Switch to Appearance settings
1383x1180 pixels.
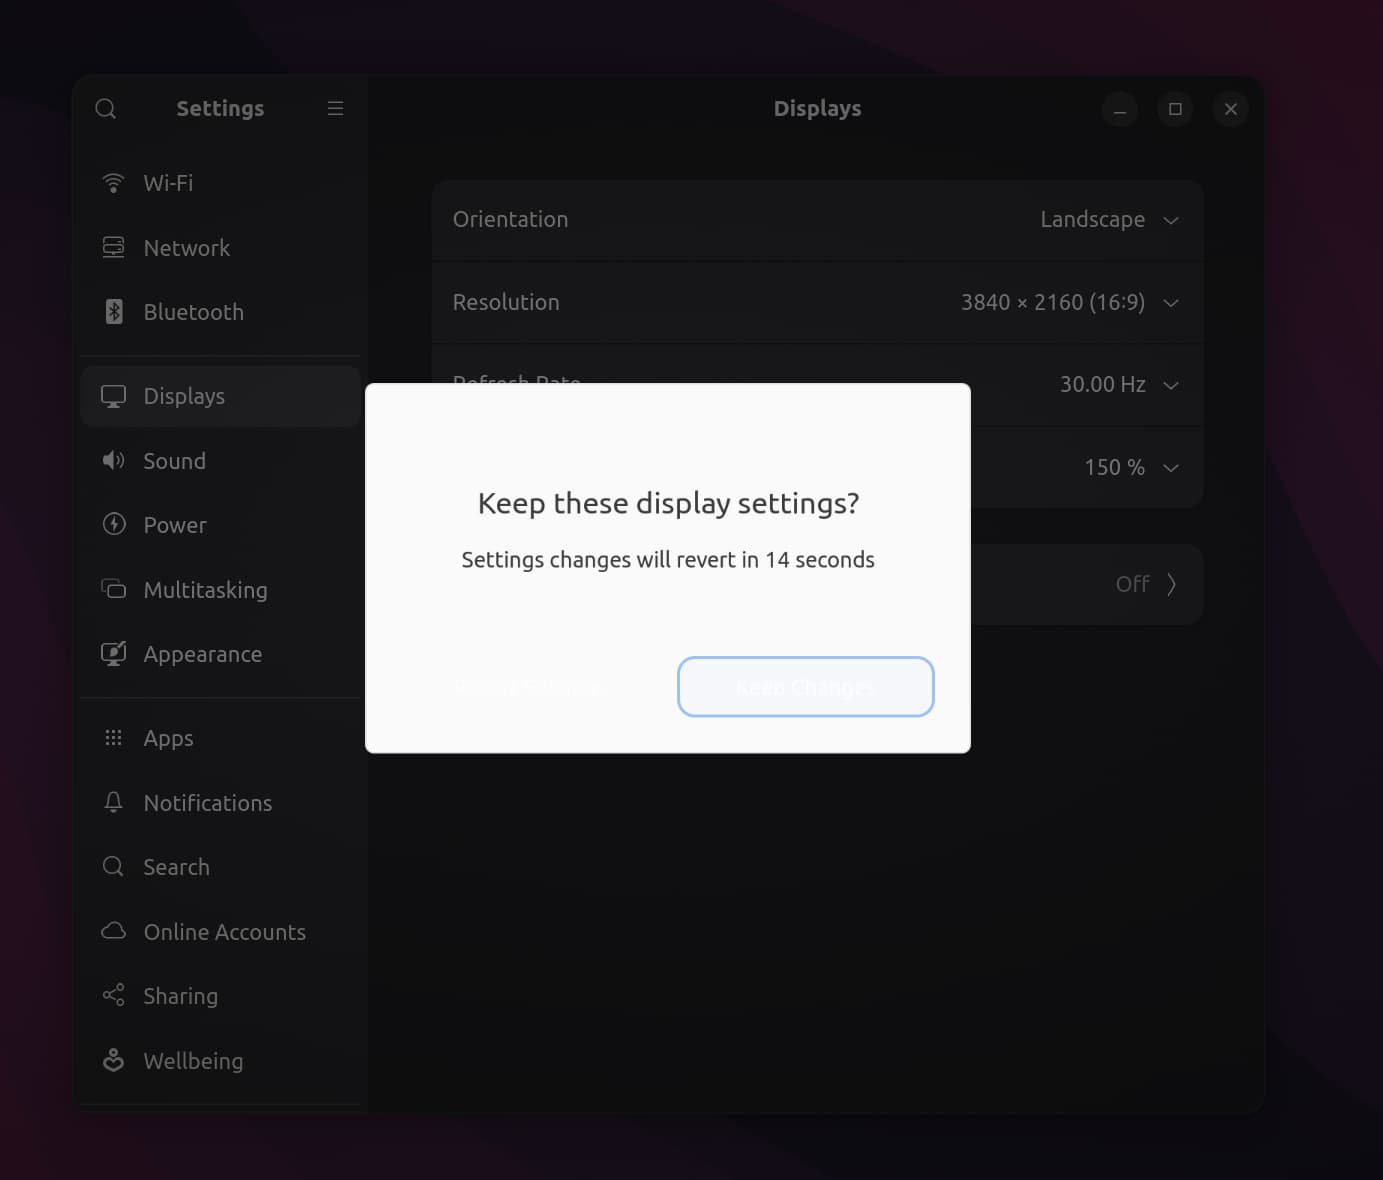tap(202, 654)
